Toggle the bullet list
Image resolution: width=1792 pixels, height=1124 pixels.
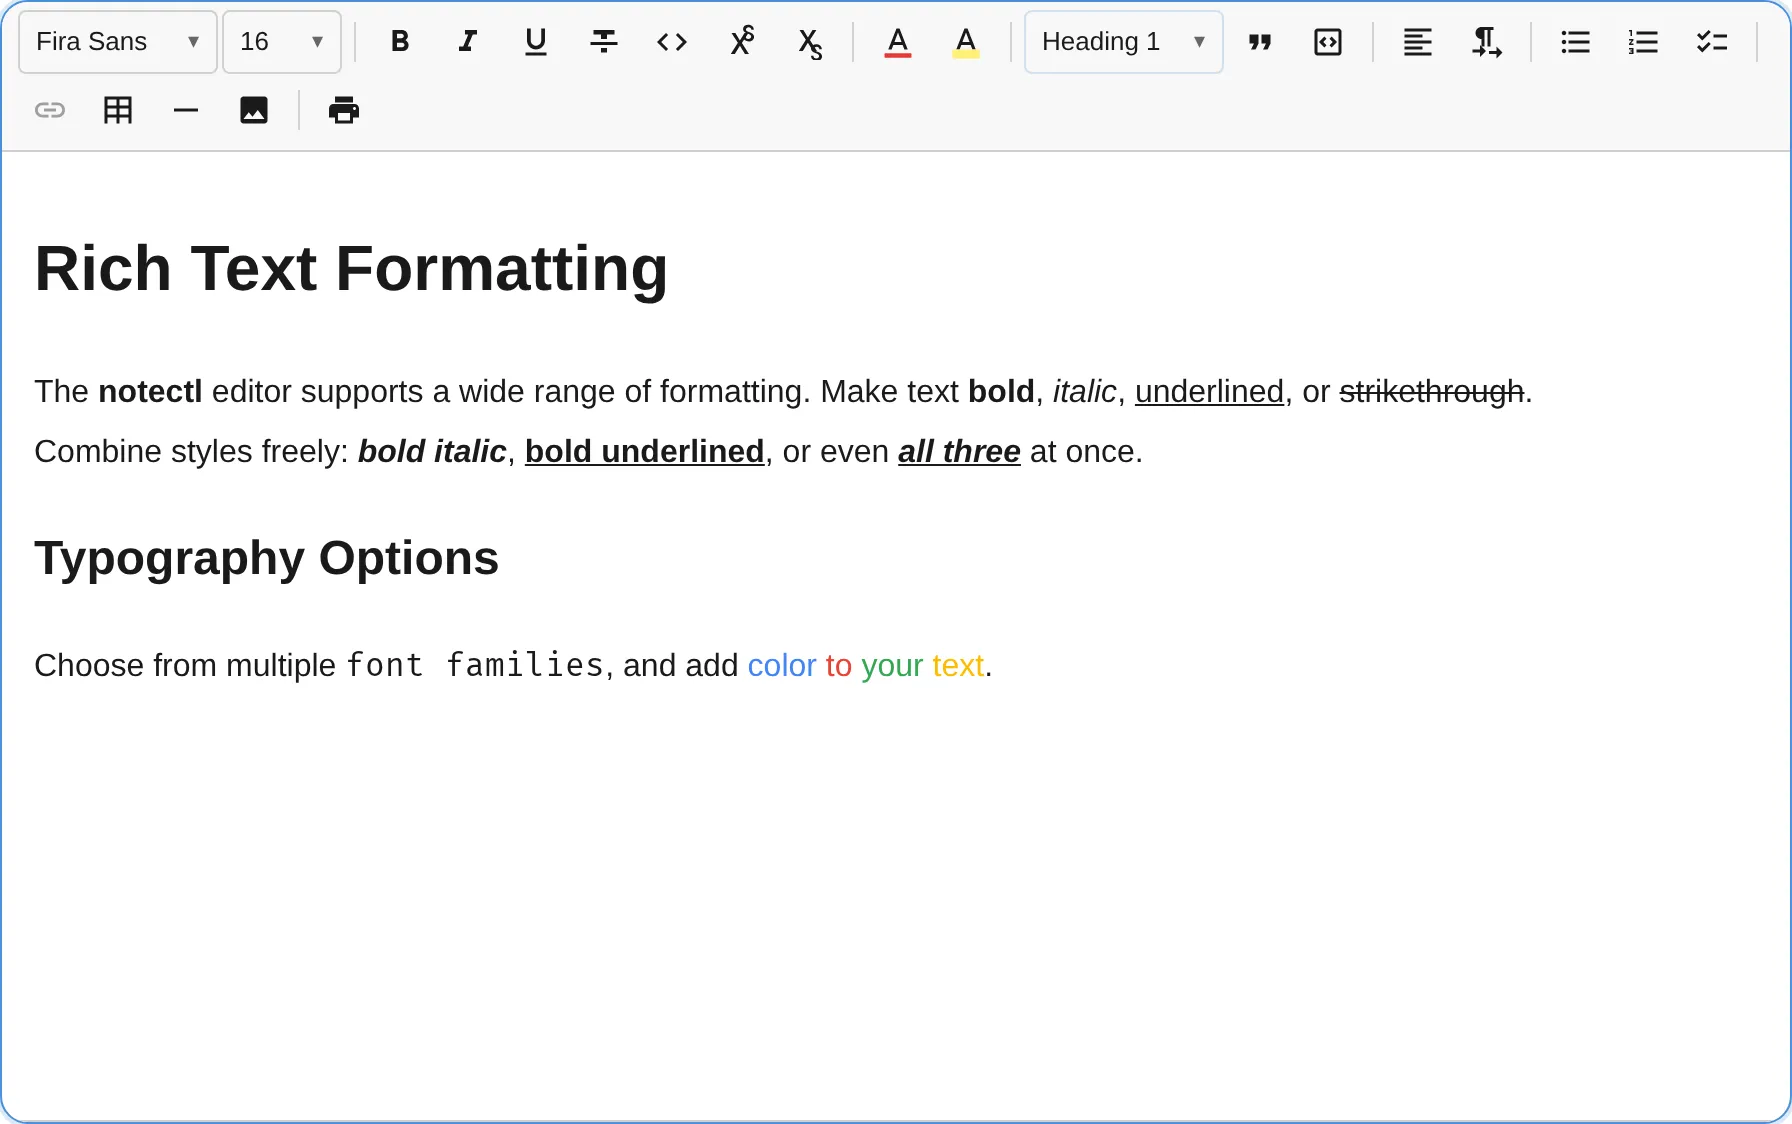coord(1574,42)
